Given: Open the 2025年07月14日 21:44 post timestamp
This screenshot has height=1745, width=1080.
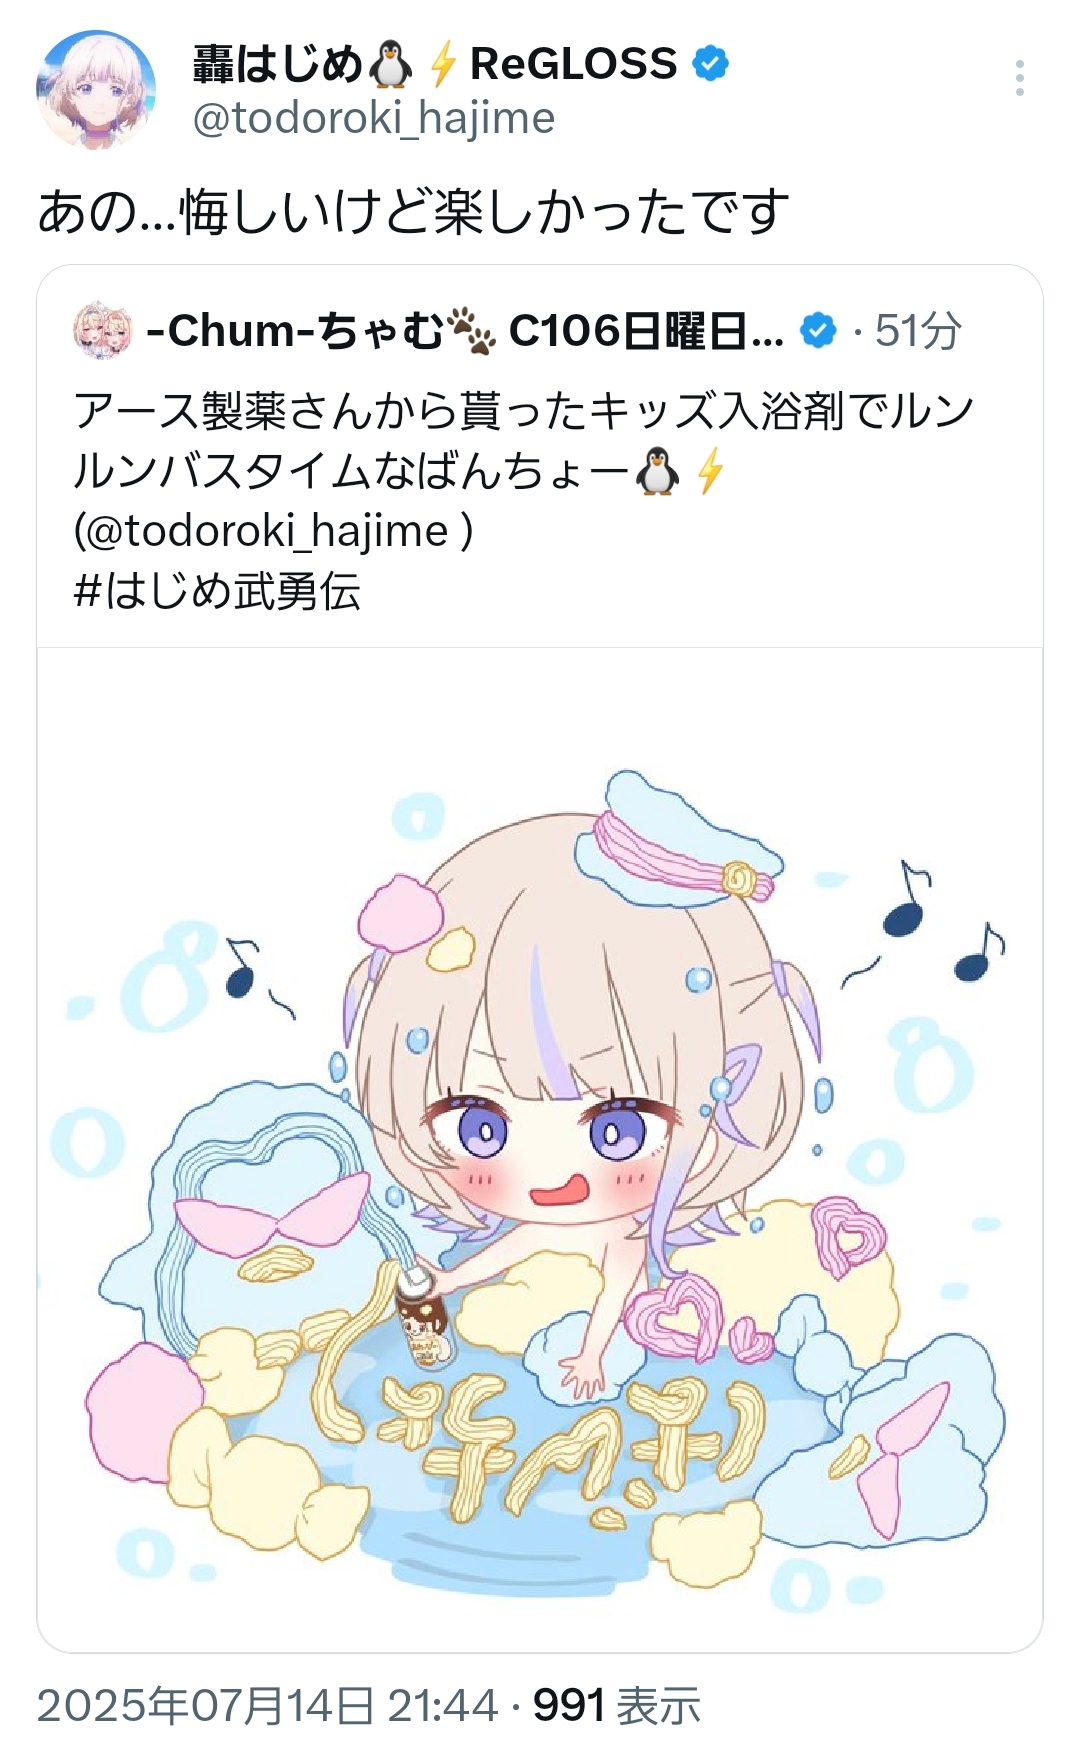Looking at the screenshot, I should 268,1706.
